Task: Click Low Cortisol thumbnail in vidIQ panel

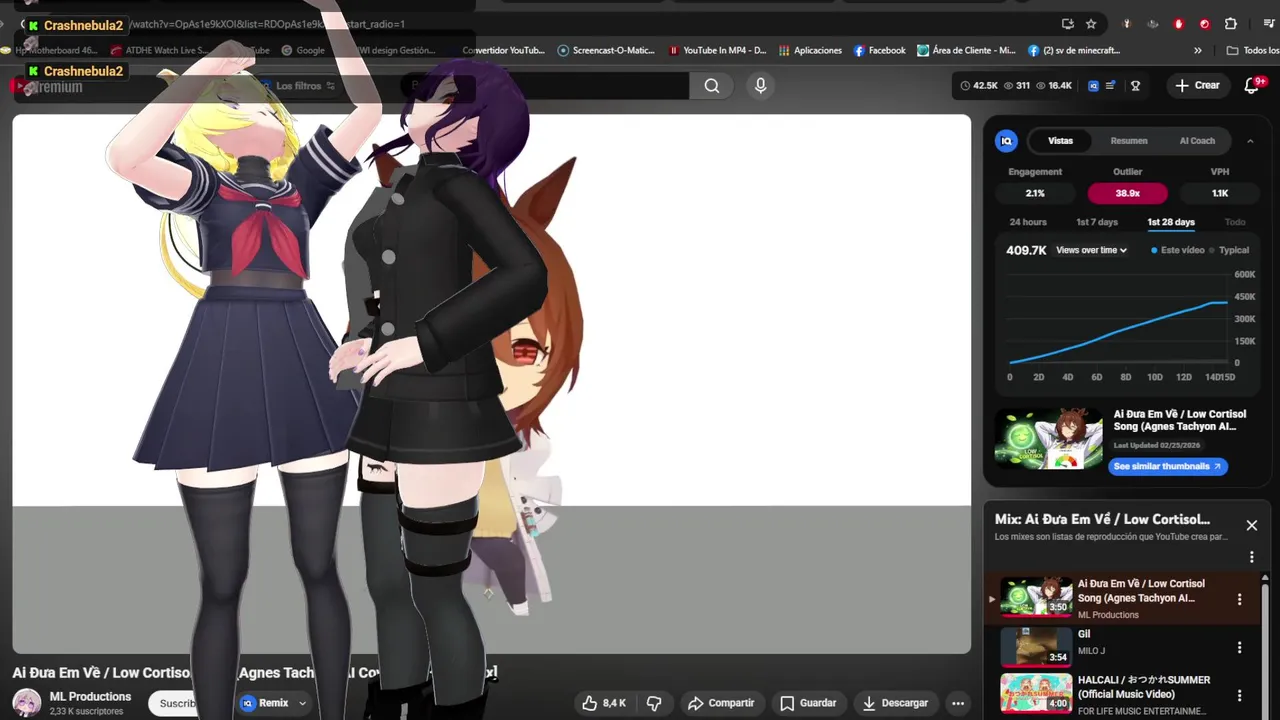Action: 1049,438
